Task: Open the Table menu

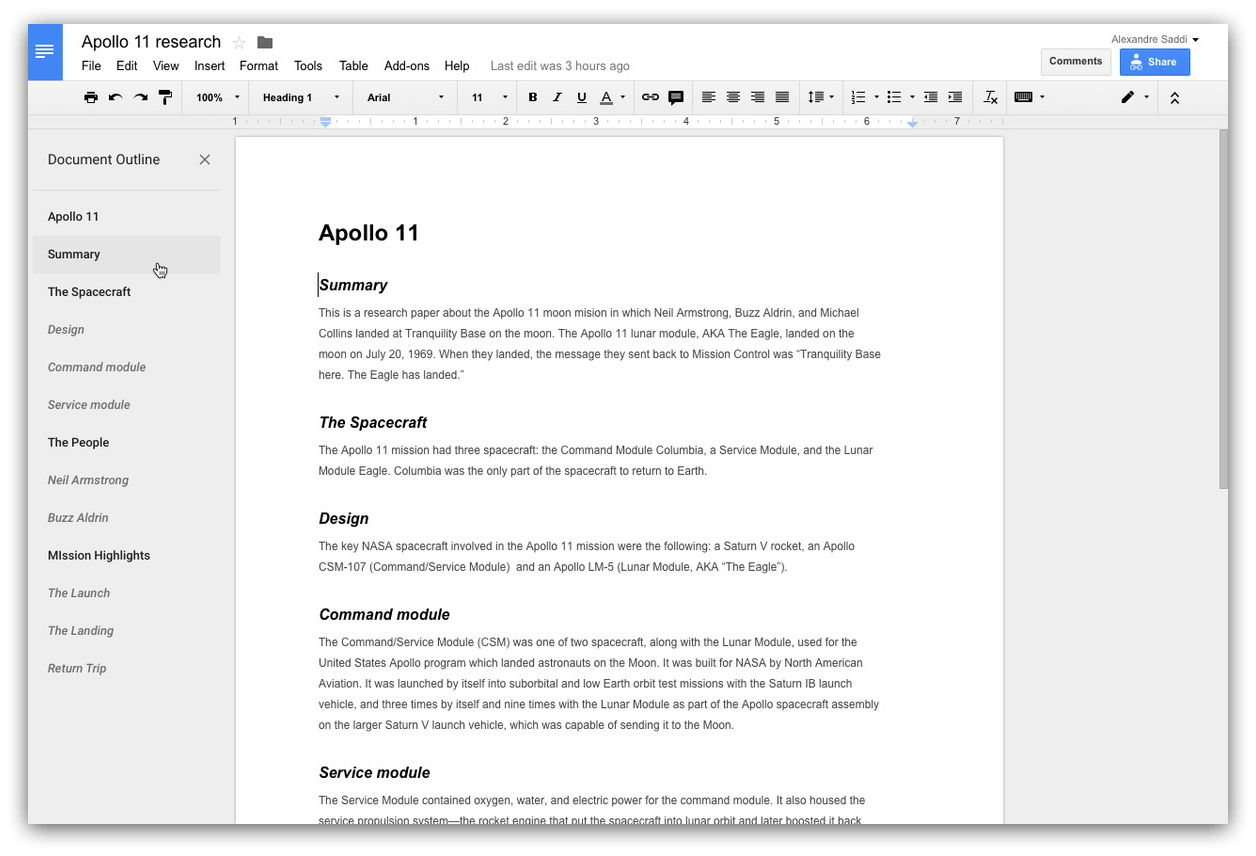Action: (353, 66)
